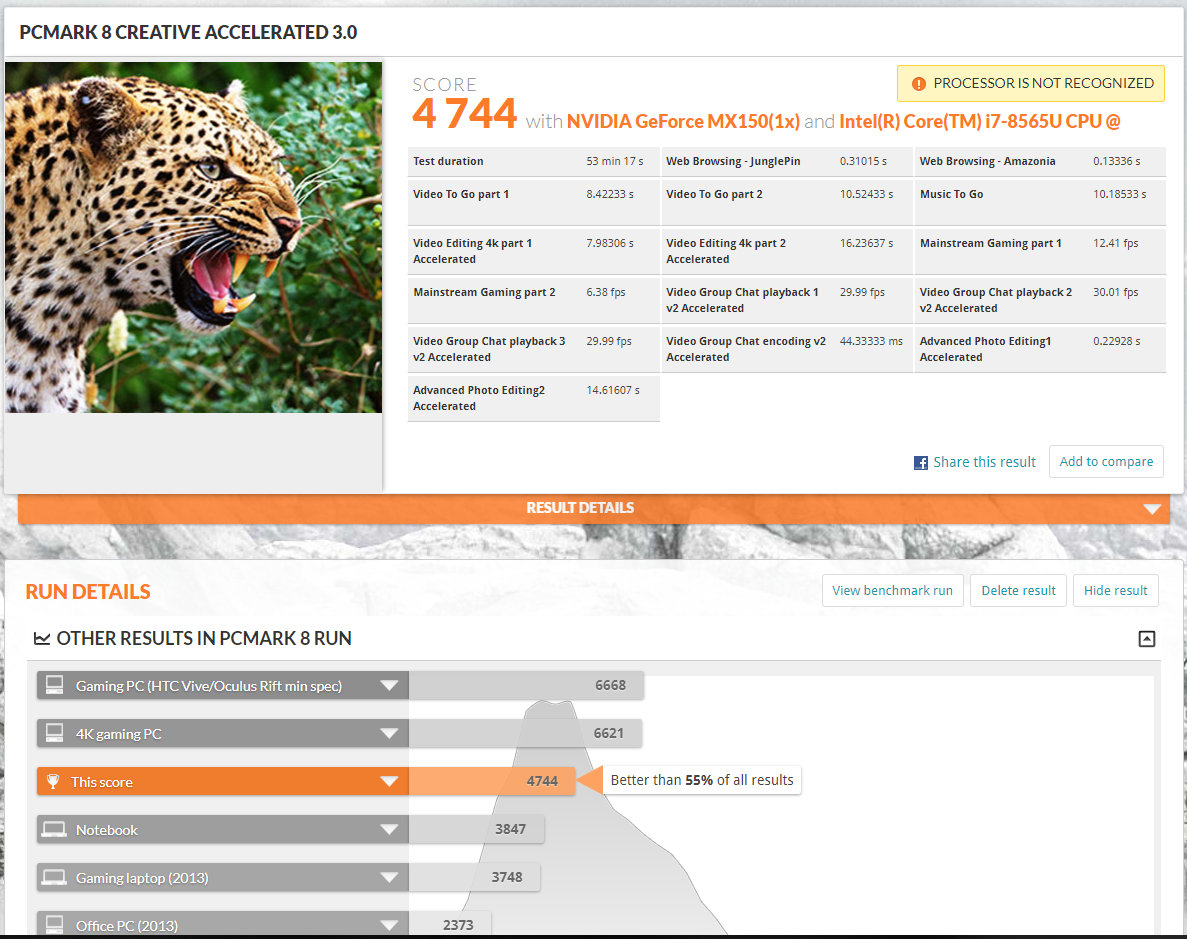Click the '30.01 fps' value

1115,292
